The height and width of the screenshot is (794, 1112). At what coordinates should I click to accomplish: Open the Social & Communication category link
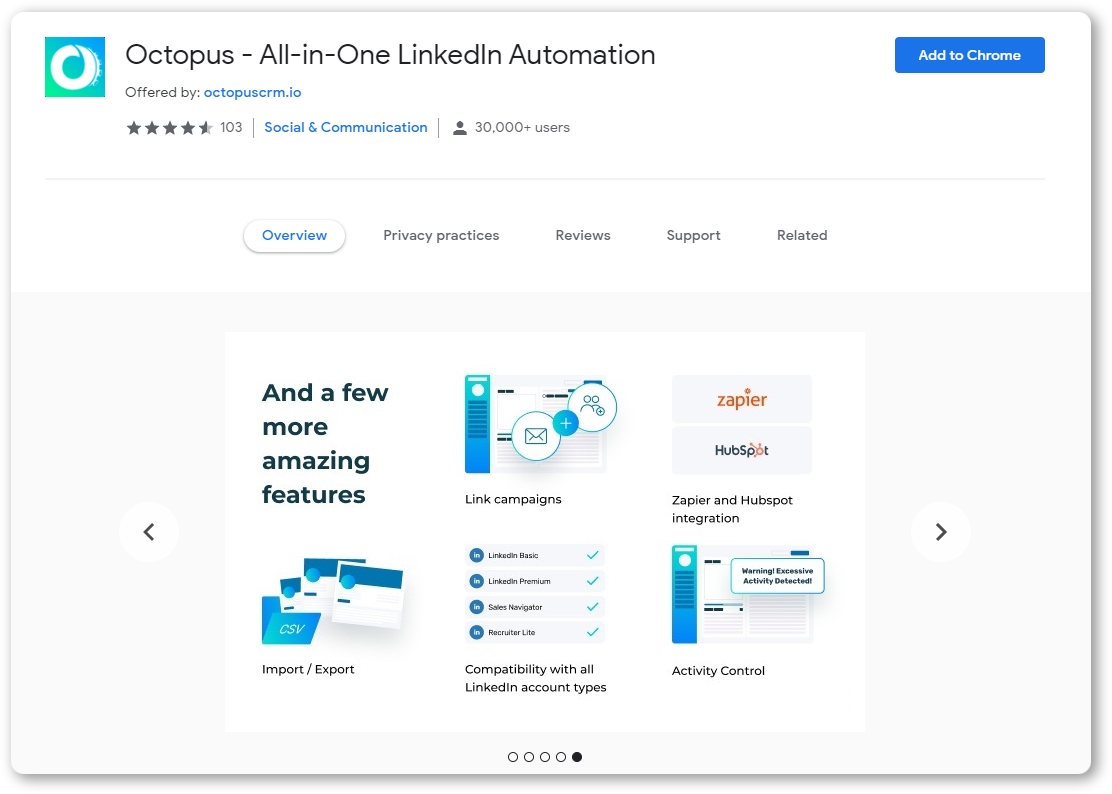point(346,128)
